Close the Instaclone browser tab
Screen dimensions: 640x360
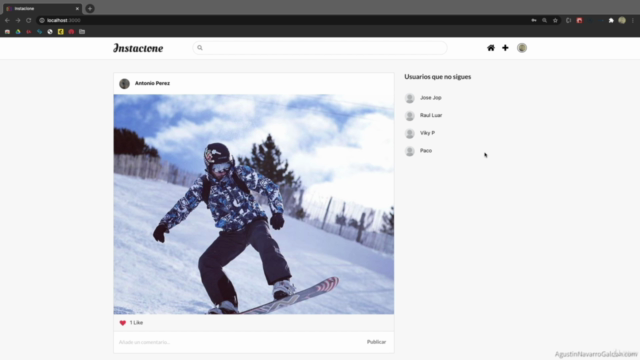click(x=77, y=9)
